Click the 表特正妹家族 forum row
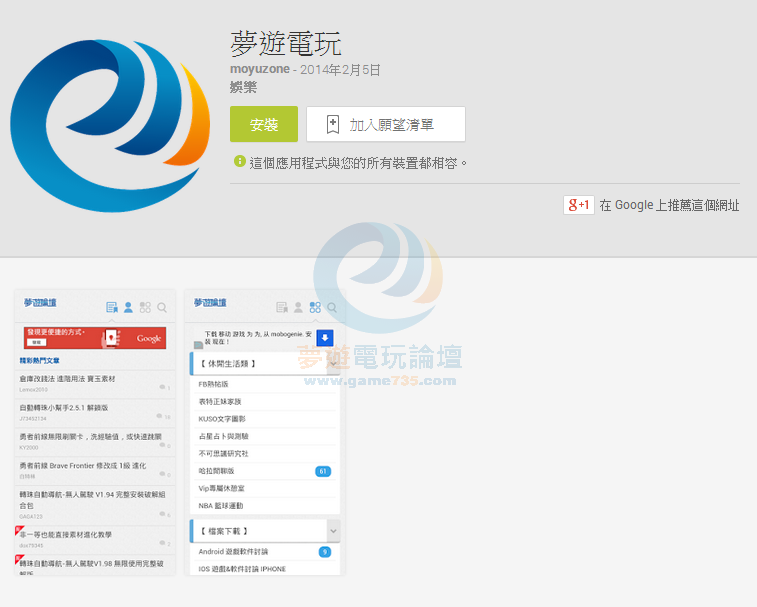 coord(265,401)
